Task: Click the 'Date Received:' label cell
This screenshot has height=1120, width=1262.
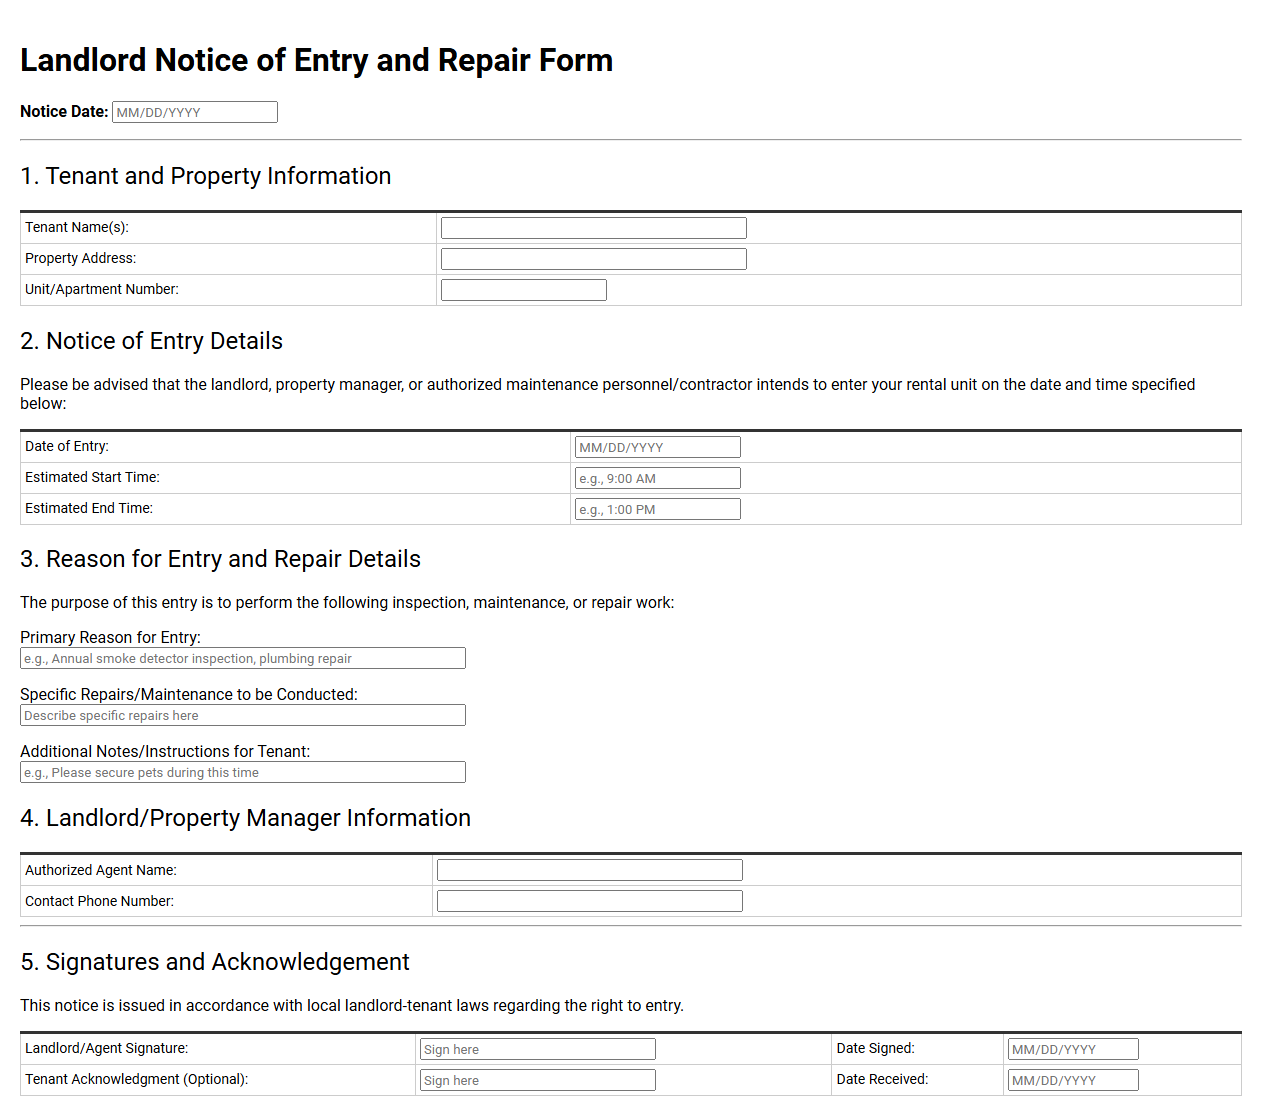Action: tap(917, 1080)
